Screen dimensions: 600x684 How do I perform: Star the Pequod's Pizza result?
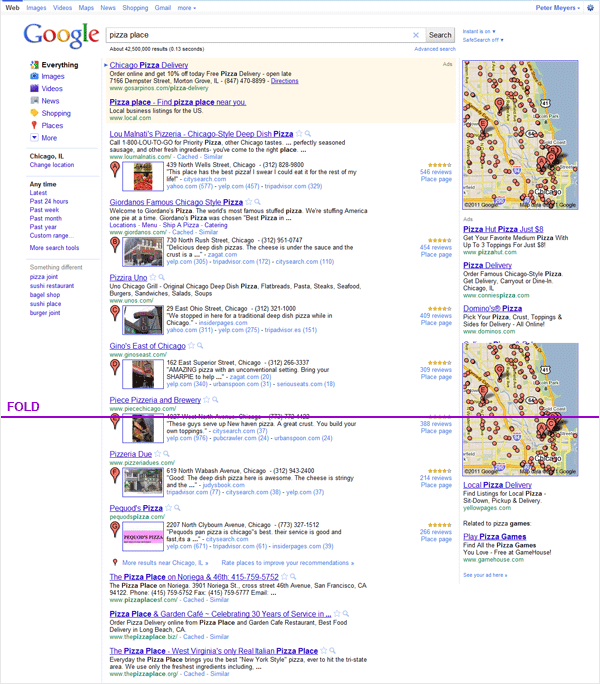coord(168,508)
